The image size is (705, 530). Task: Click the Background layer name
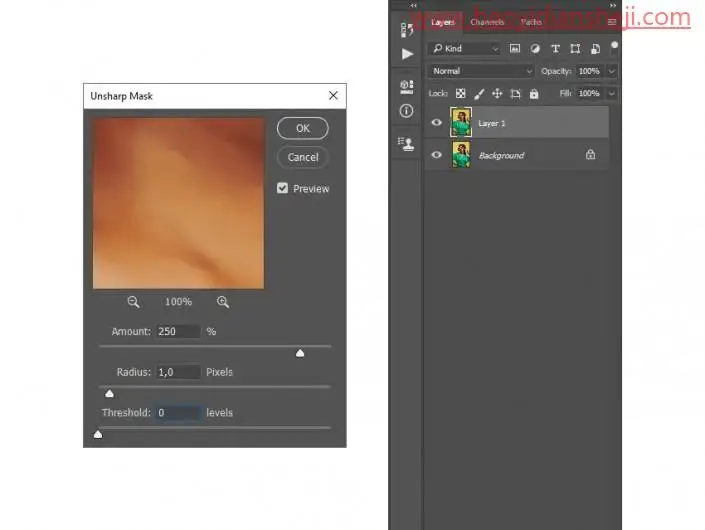(501, 156)
